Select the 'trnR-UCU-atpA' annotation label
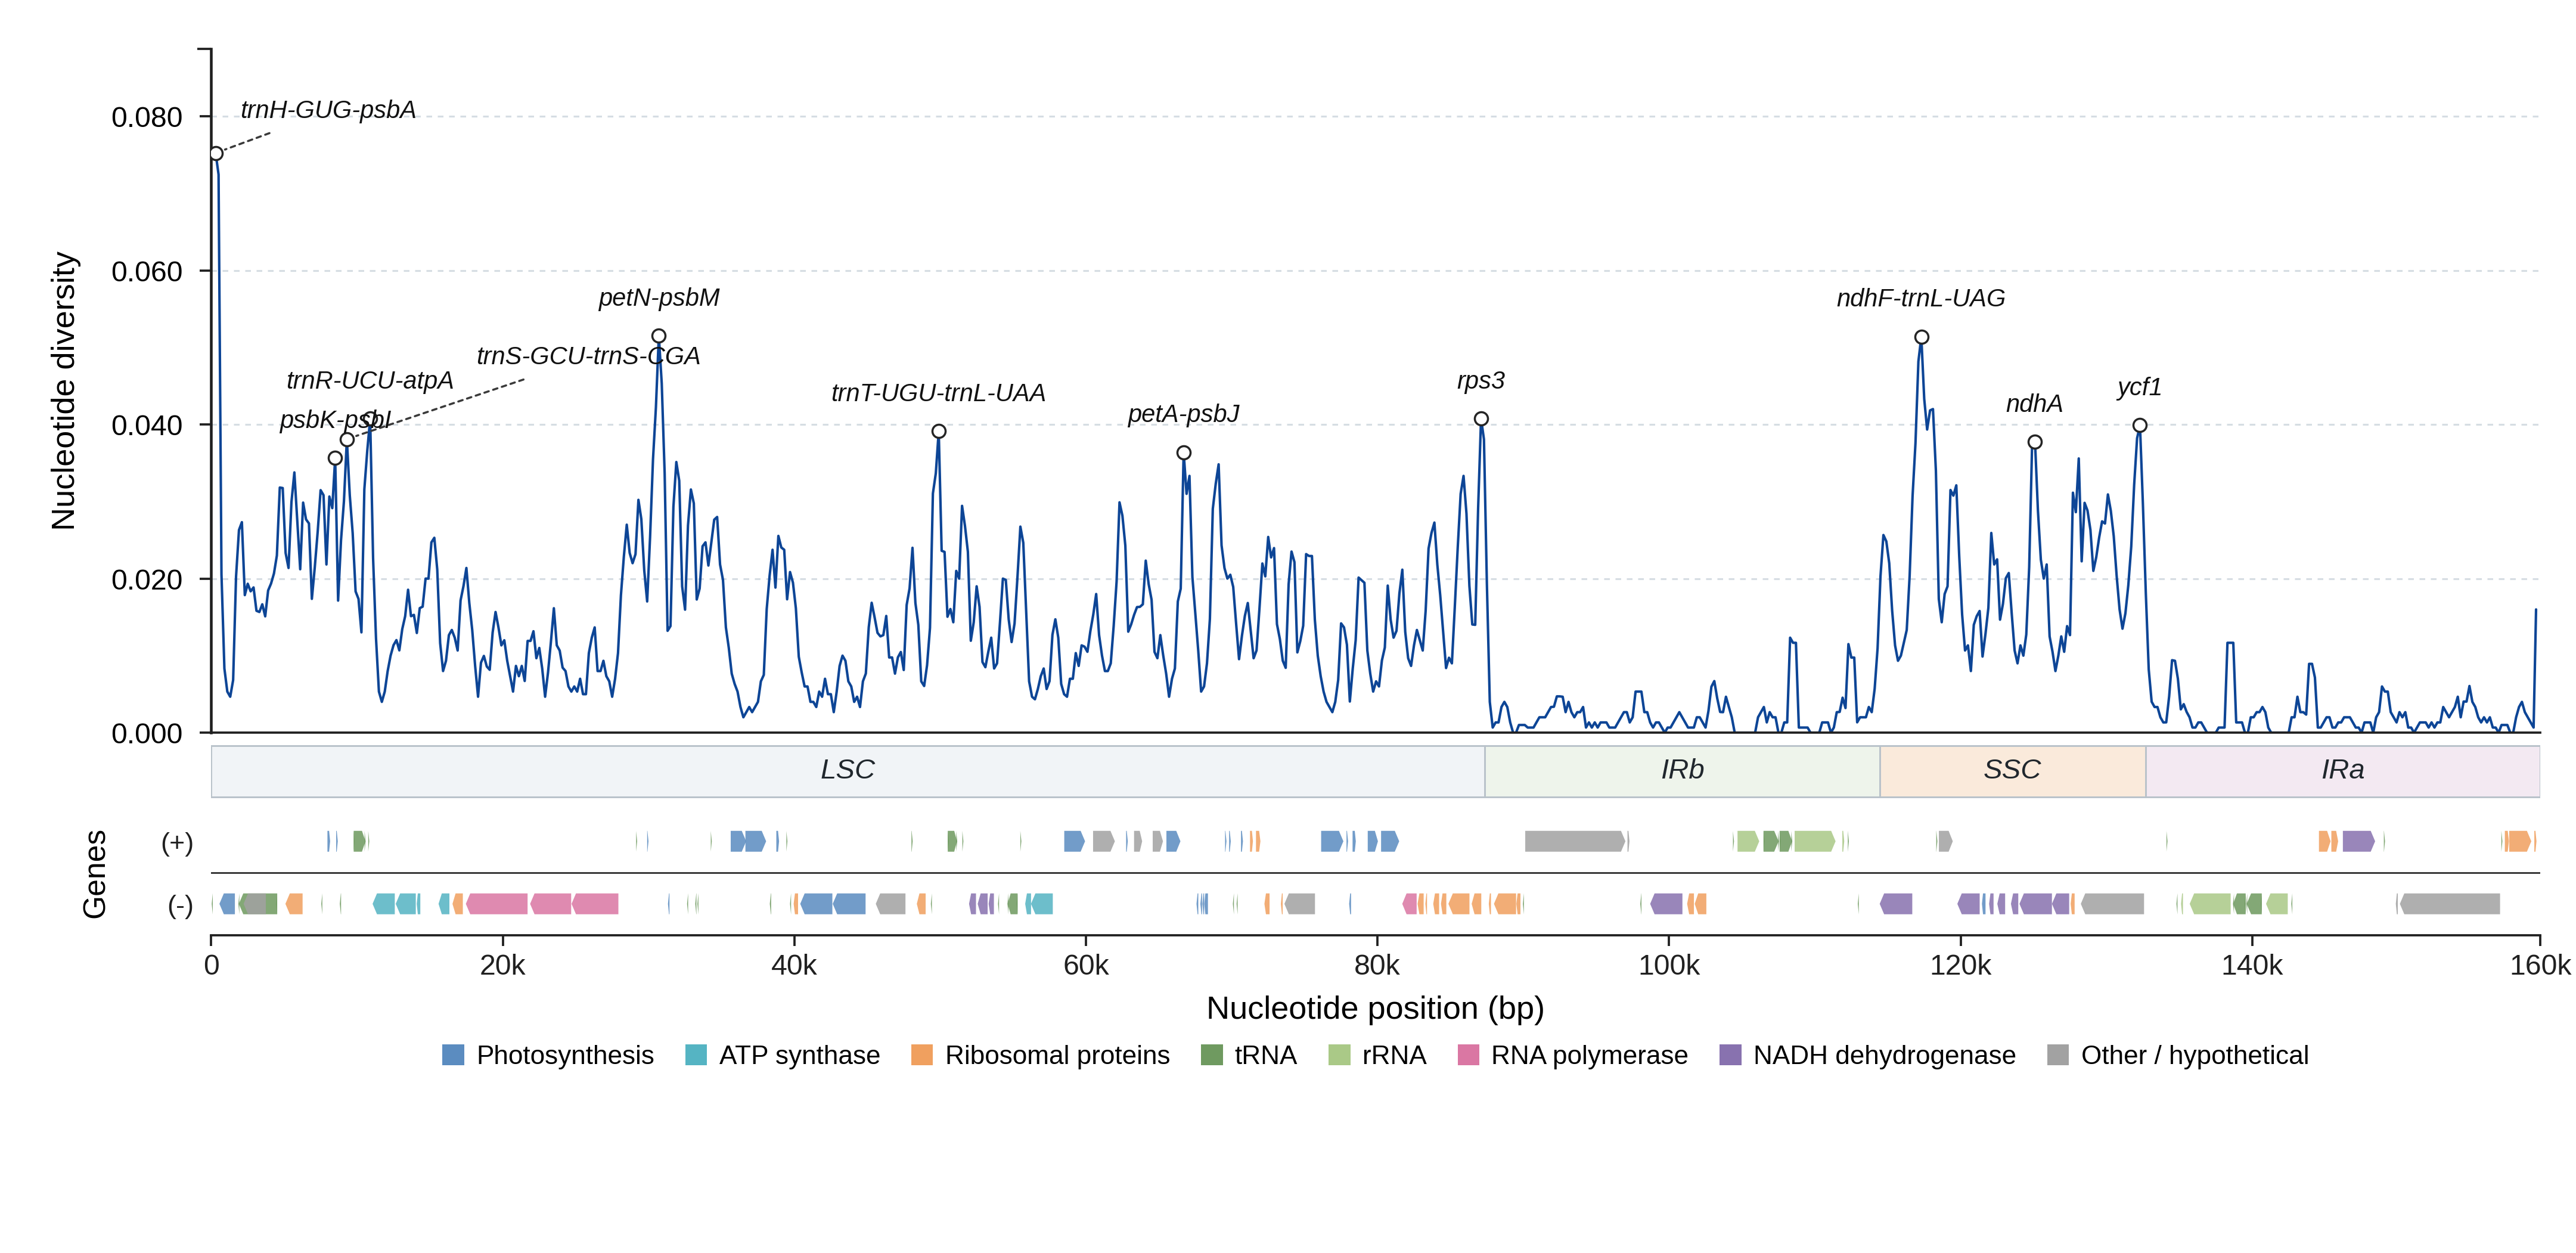This screenshot has width=2576, height=1253. tap(370, 381)
